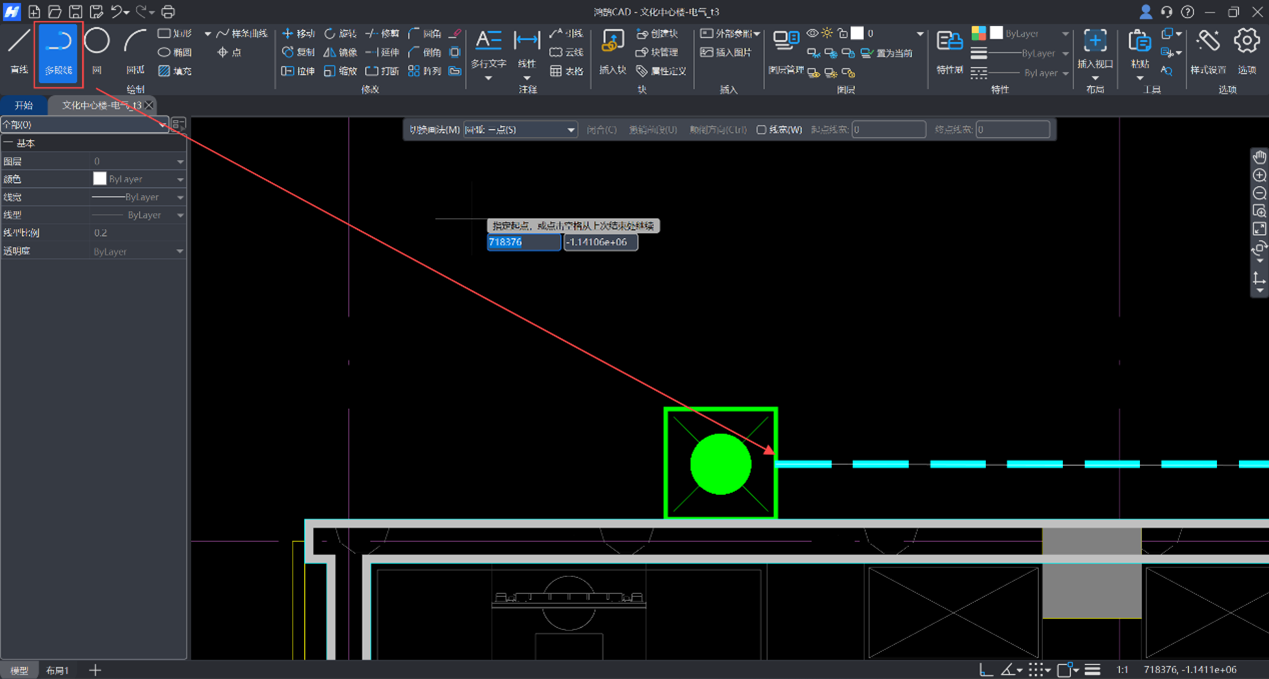Image resolution: width=1269 pixels, height=679 pixels.
Task: Click the print icon in title bar
Action: click(168, 12)
